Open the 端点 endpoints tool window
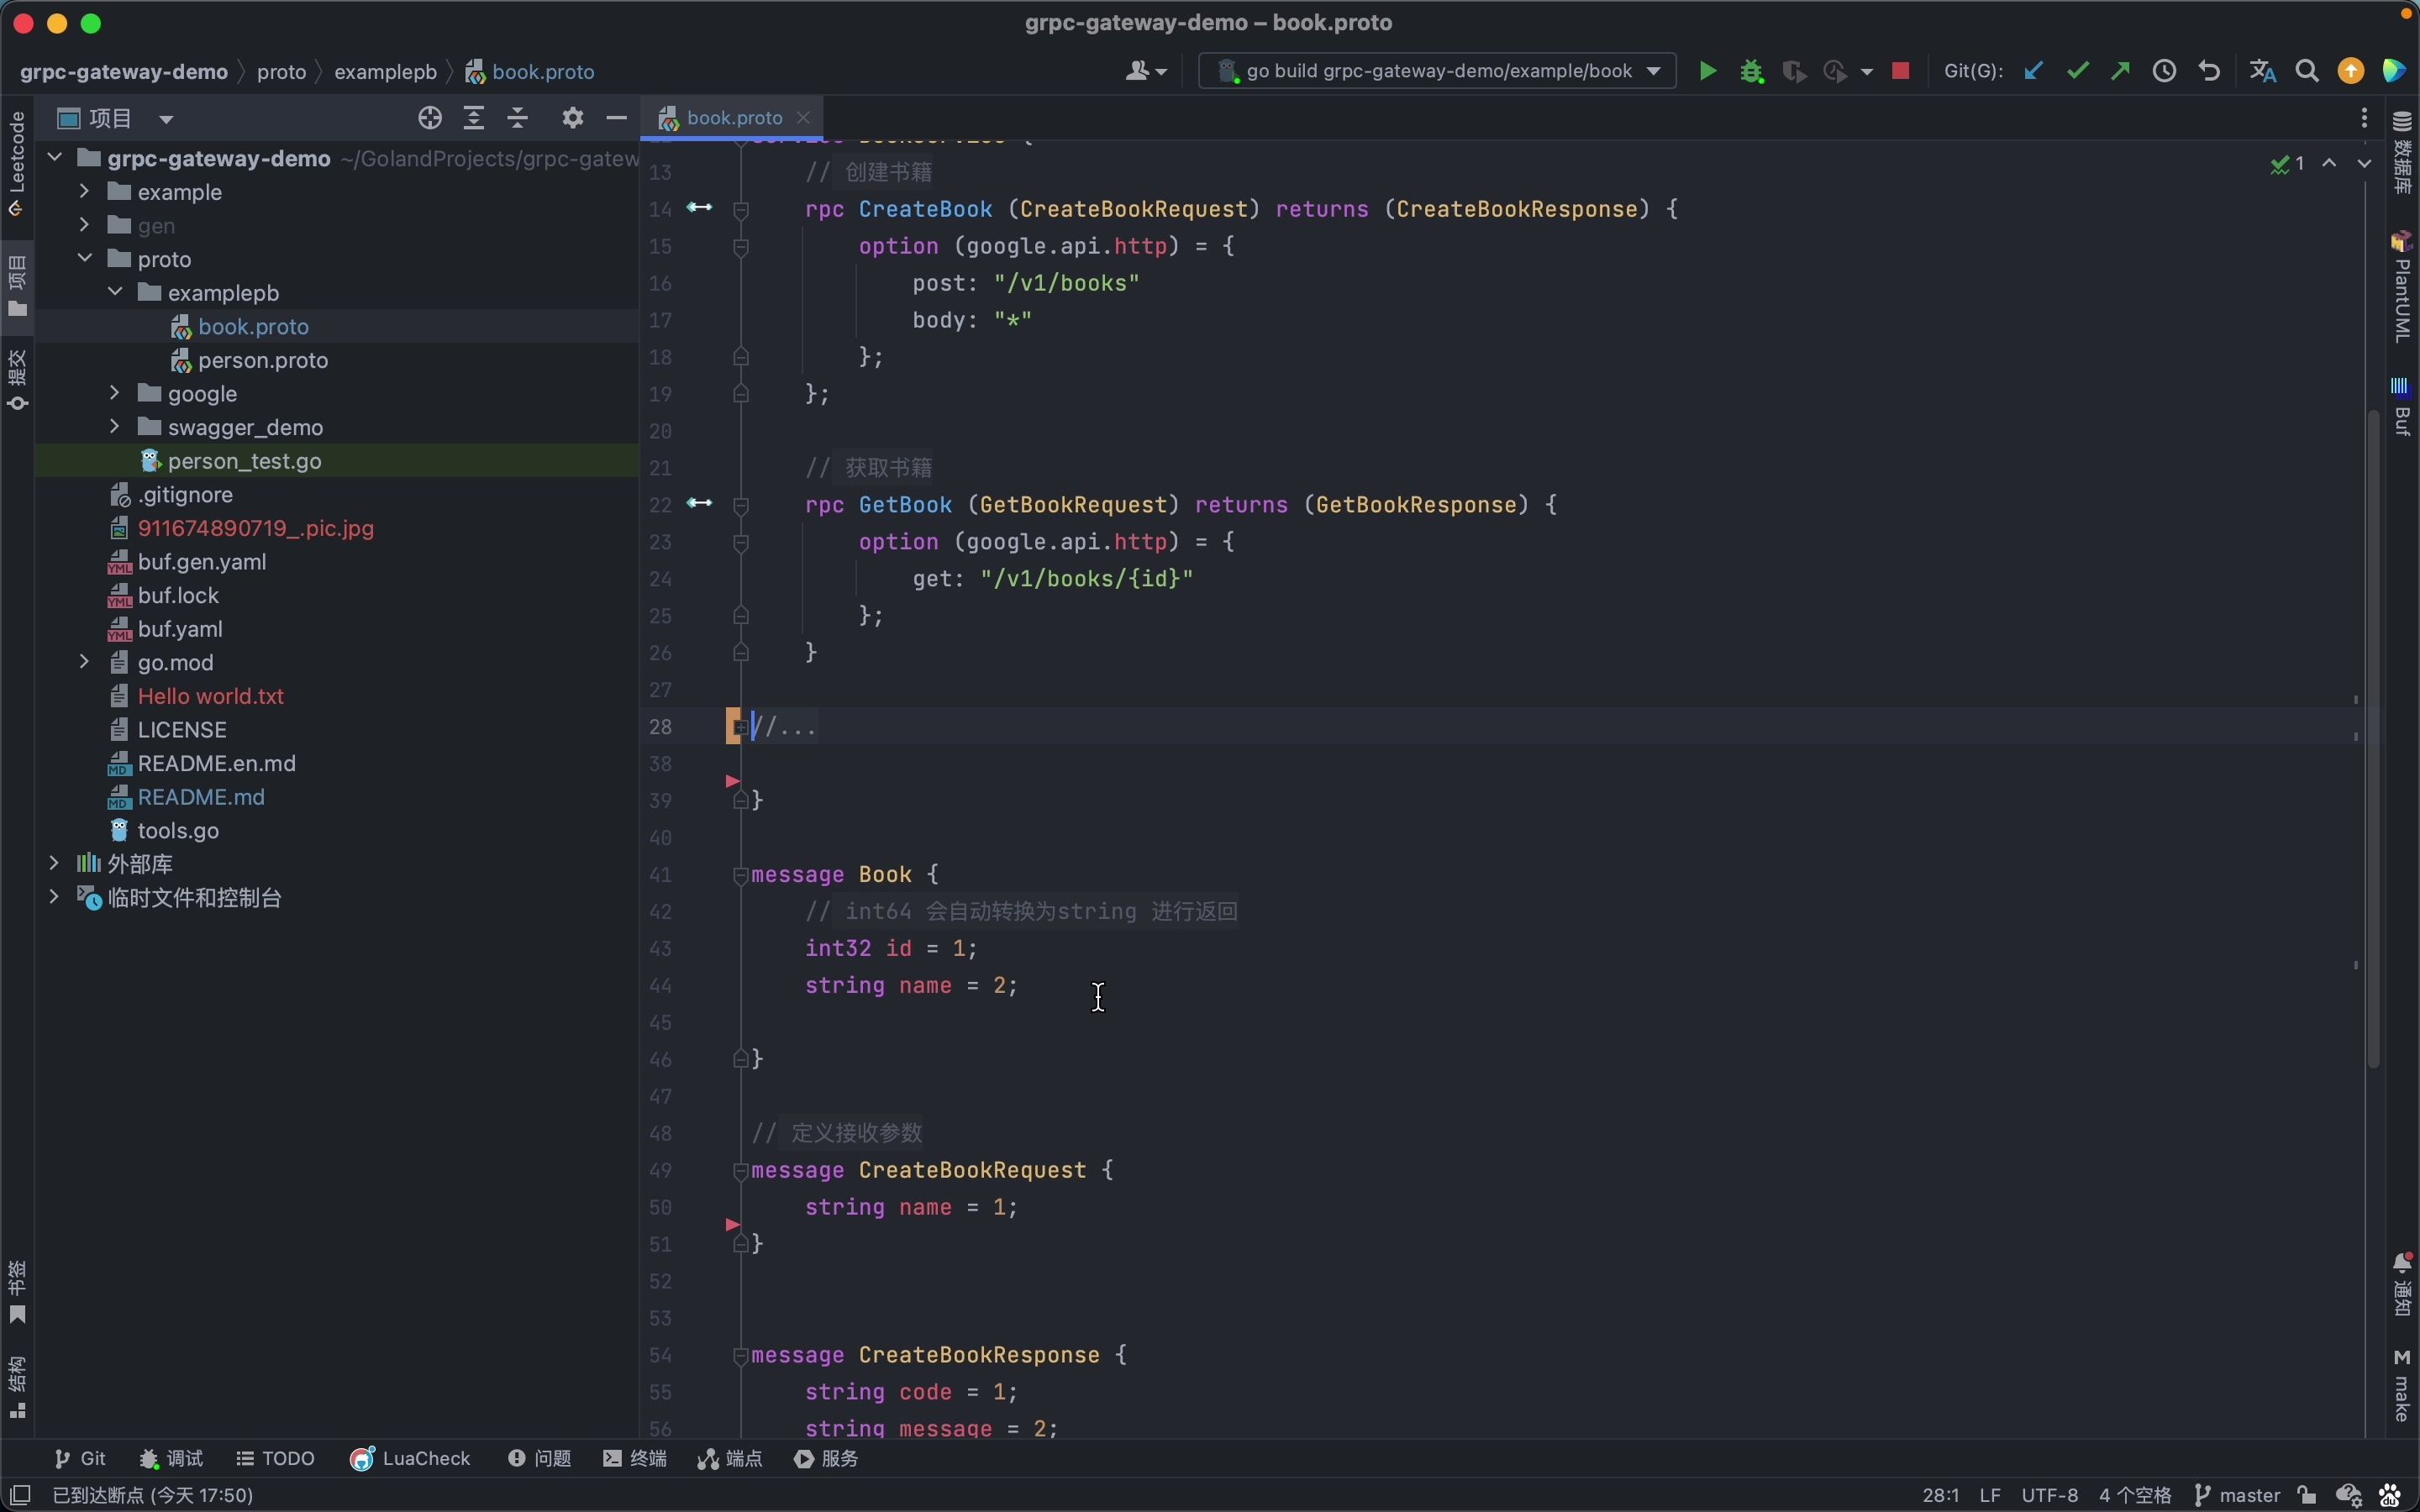Viewport: 2420px width, 1512px height. coord(731,1459)
